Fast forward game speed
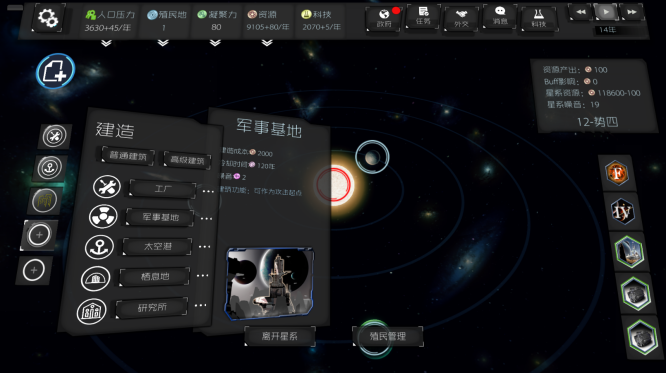Viewport: 667px width, 373px height. pos(632,12)
